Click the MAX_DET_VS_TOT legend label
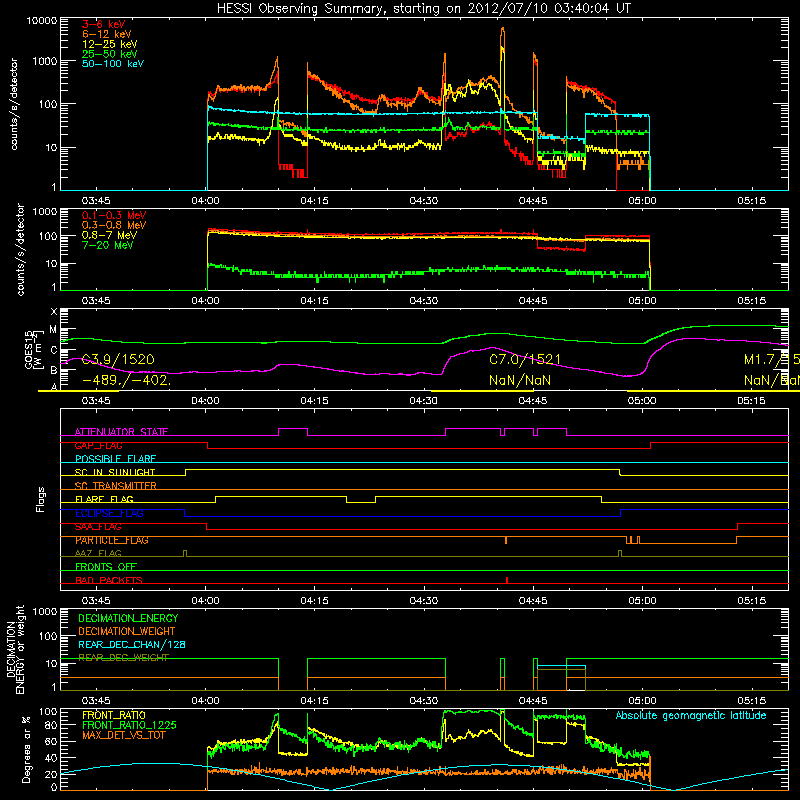Viewport: 800px width, 800px height. (x=123, y=735)
